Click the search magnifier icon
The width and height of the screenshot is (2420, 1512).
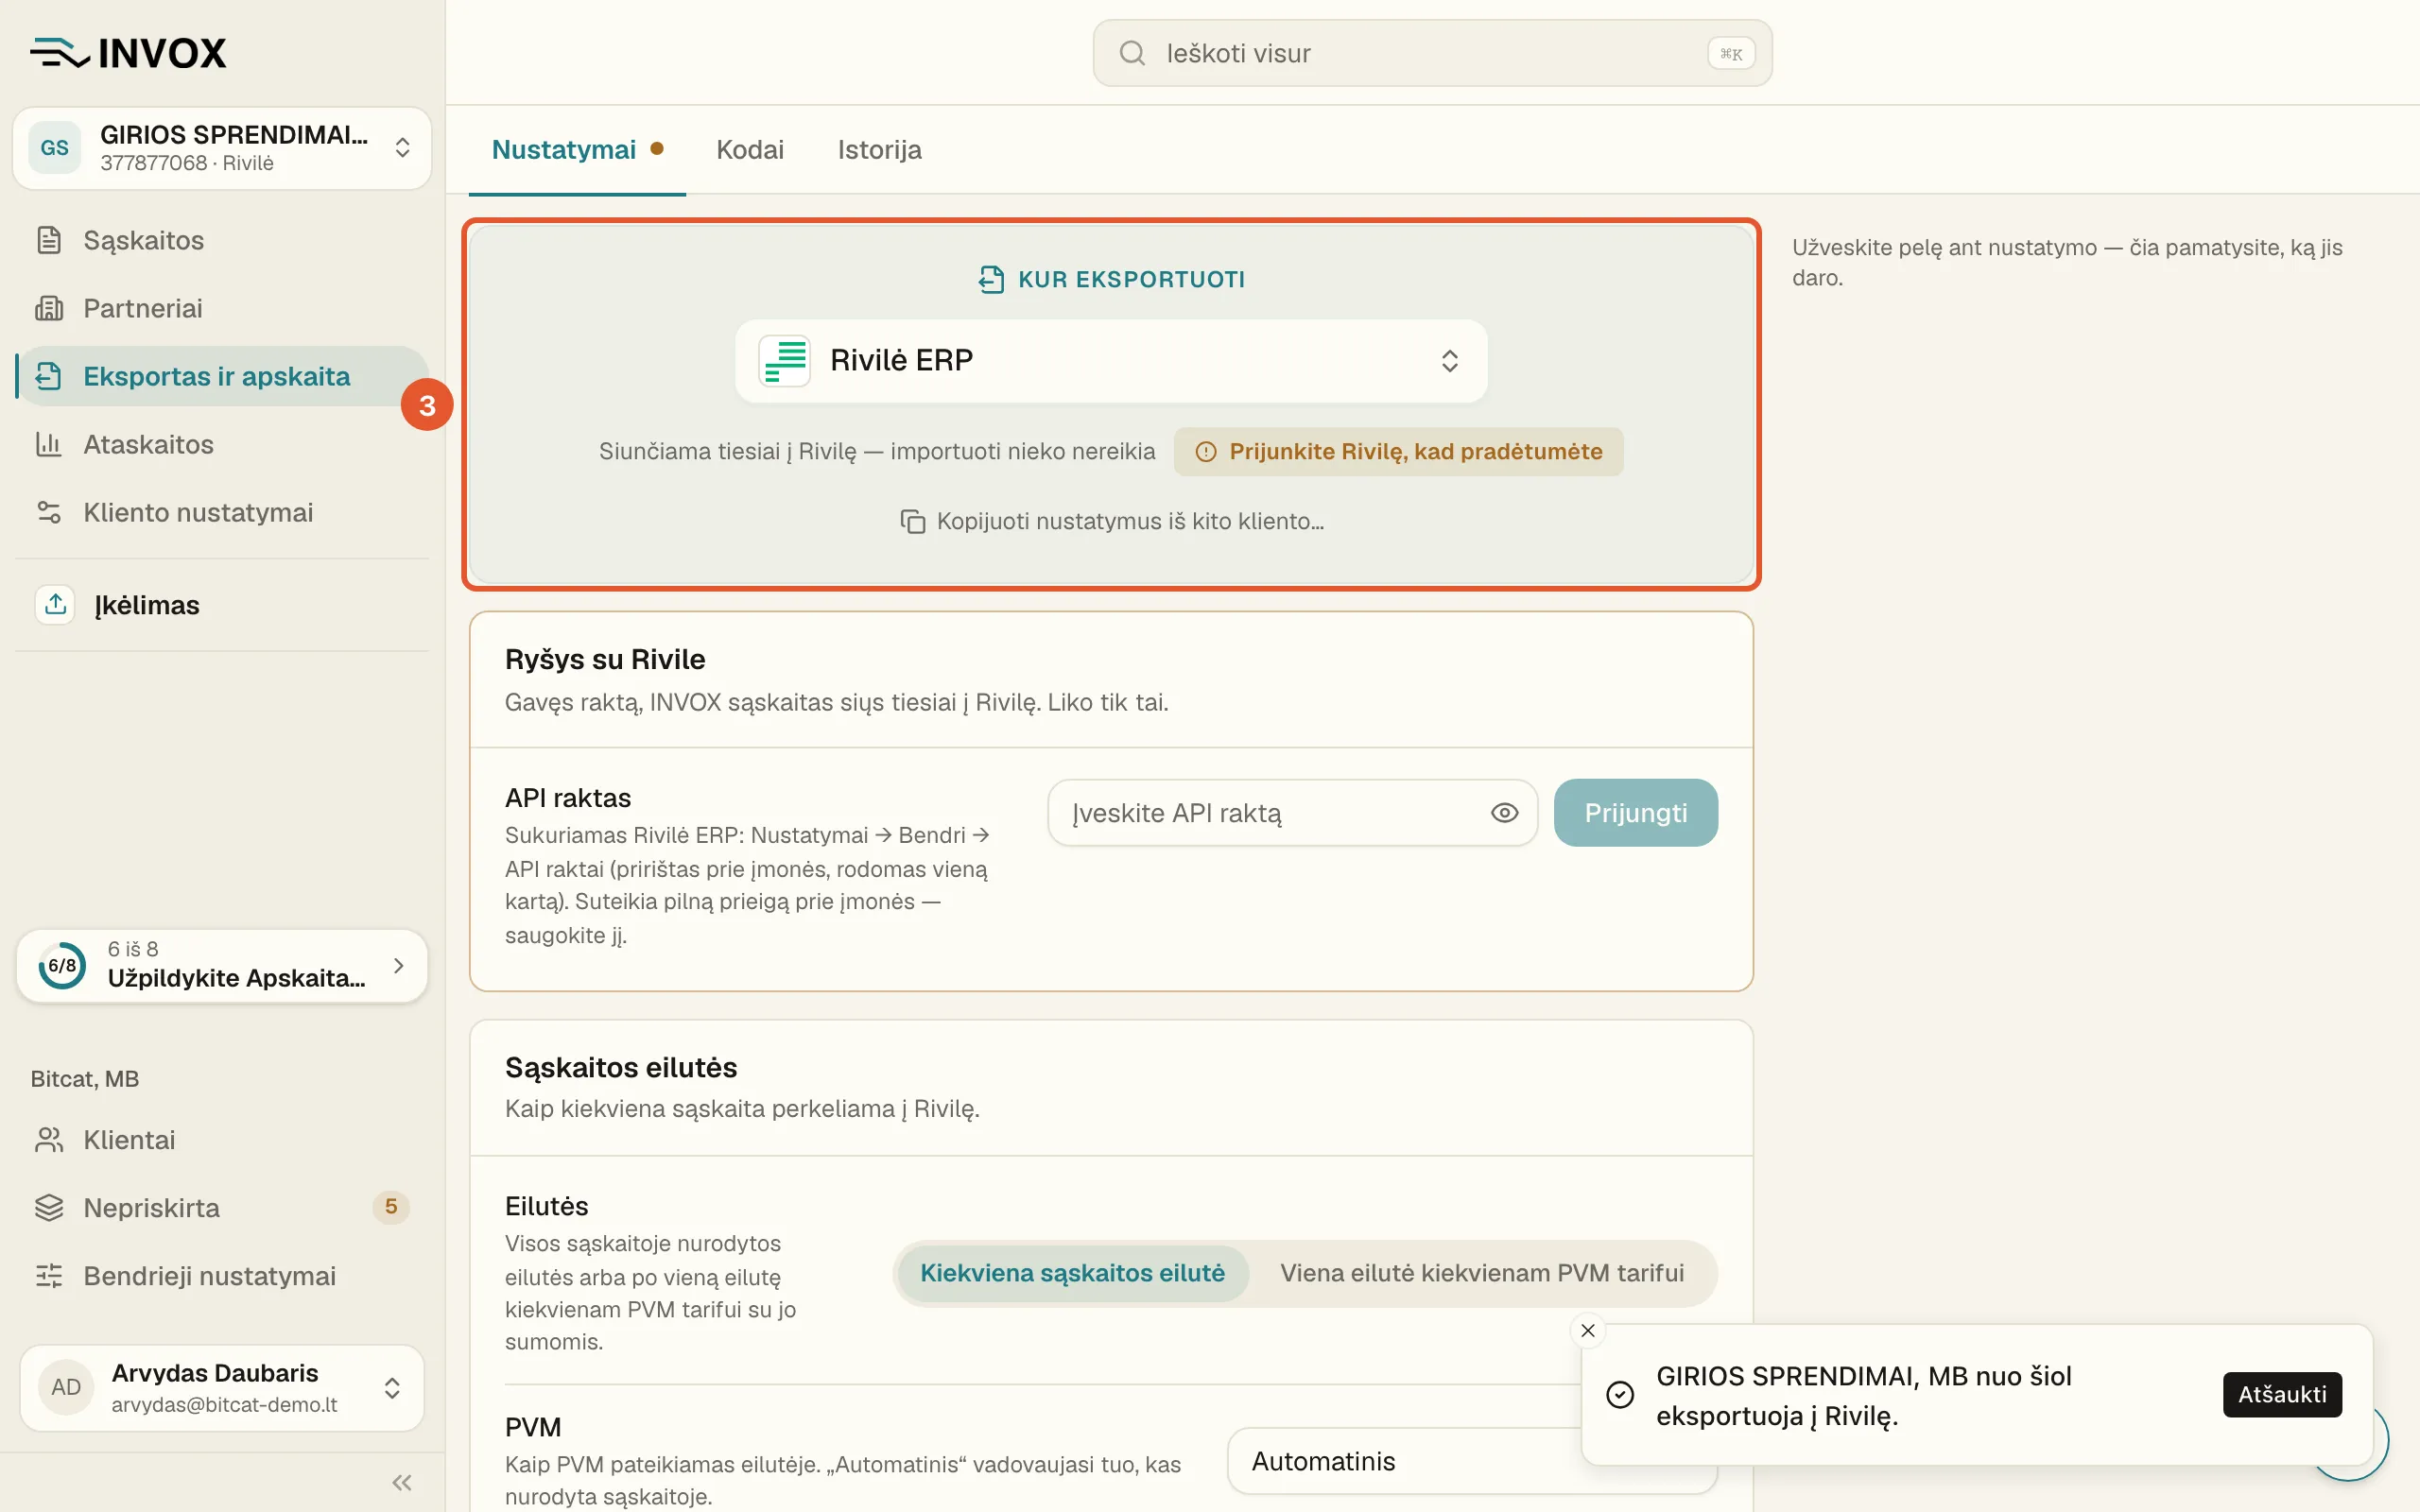(1132, 53)
